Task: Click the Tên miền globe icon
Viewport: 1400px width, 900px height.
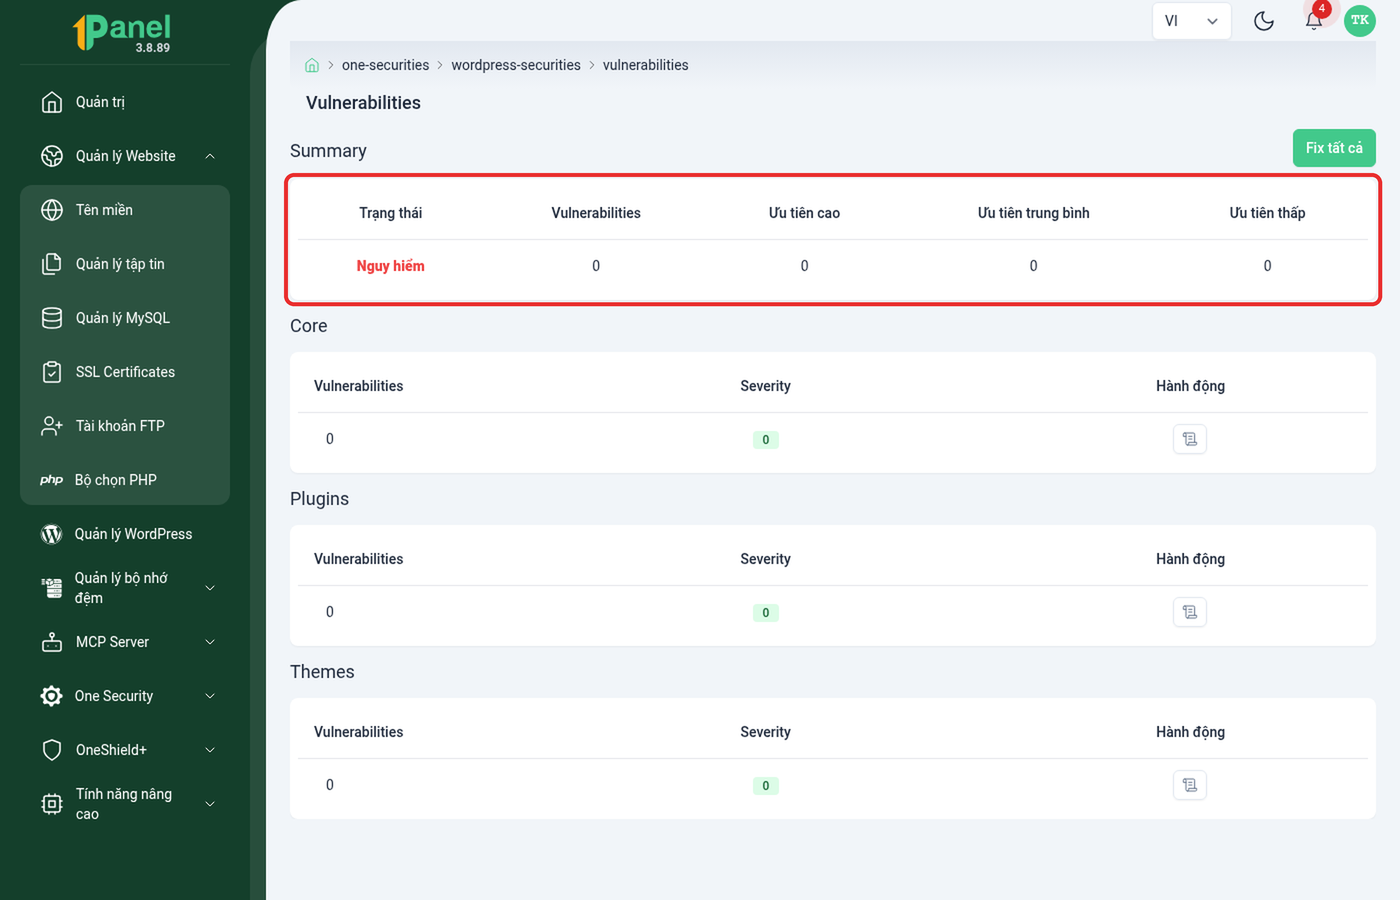Action: click(x=52, y=210)
